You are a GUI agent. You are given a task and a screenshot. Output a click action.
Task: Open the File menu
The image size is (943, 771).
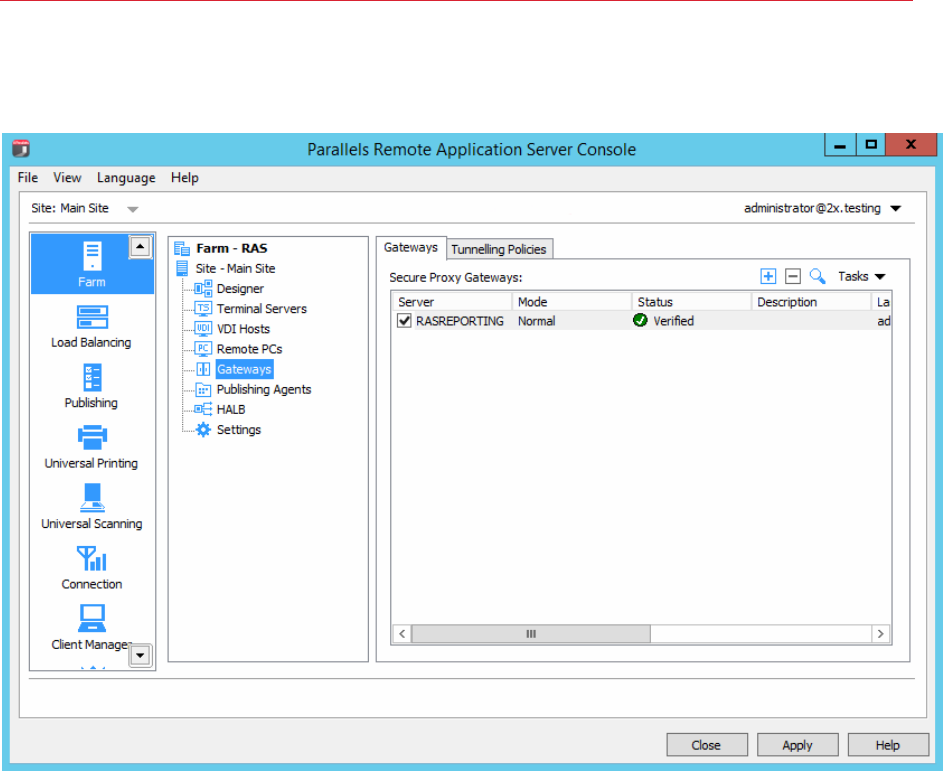28,177
